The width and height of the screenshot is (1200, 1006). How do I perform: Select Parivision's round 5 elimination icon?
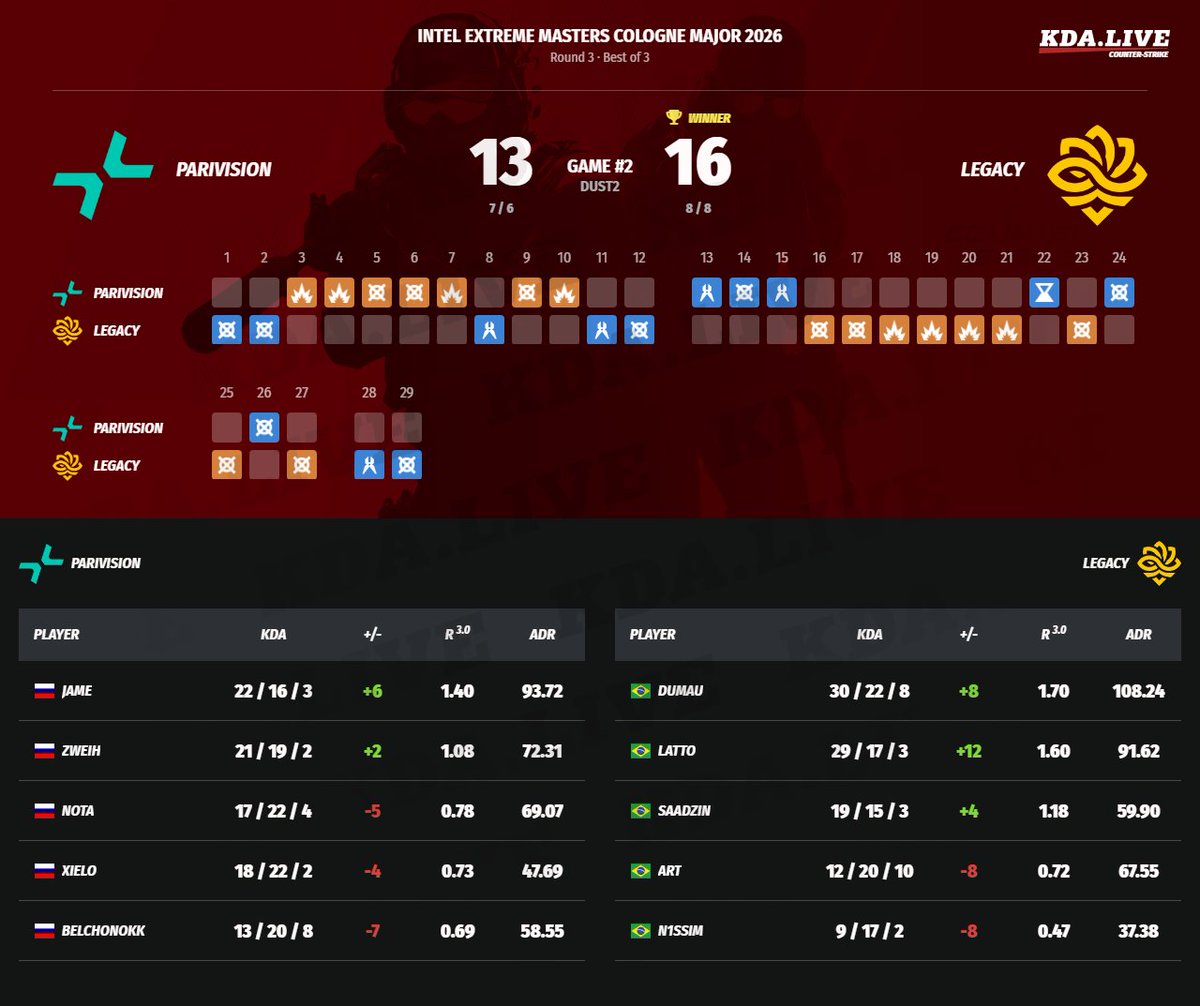point(377,292)
